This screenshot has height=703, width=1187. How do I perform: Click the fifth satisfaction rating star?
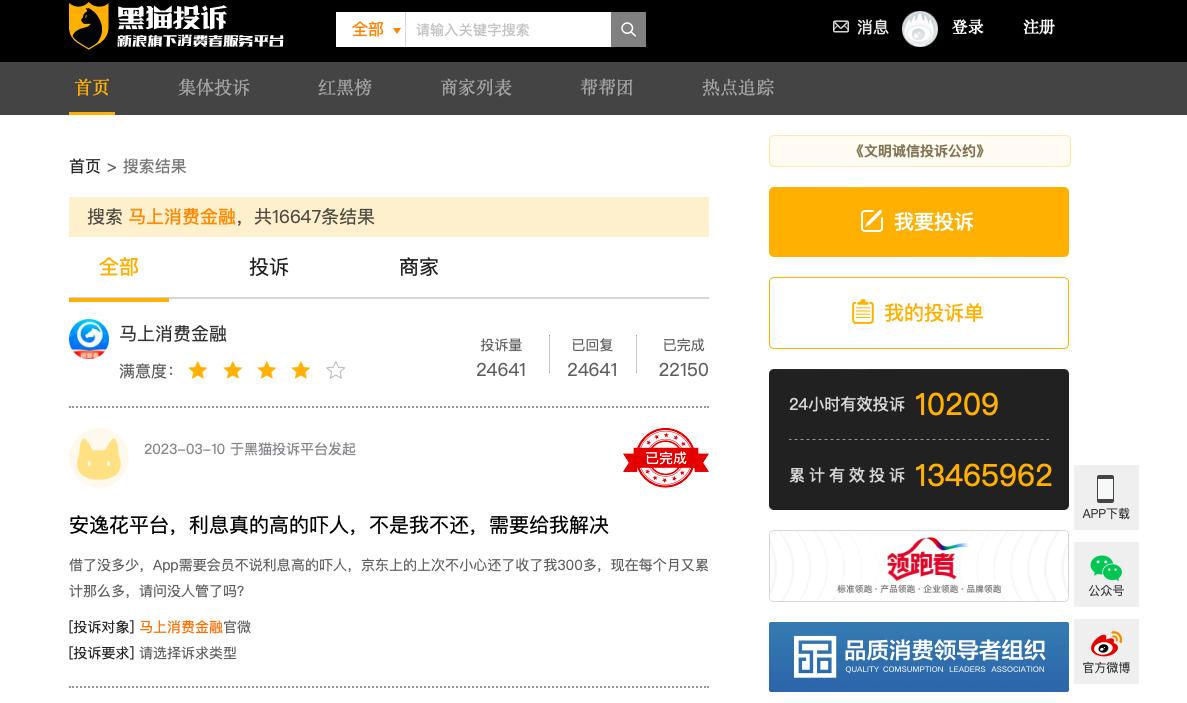click(336, 370)
